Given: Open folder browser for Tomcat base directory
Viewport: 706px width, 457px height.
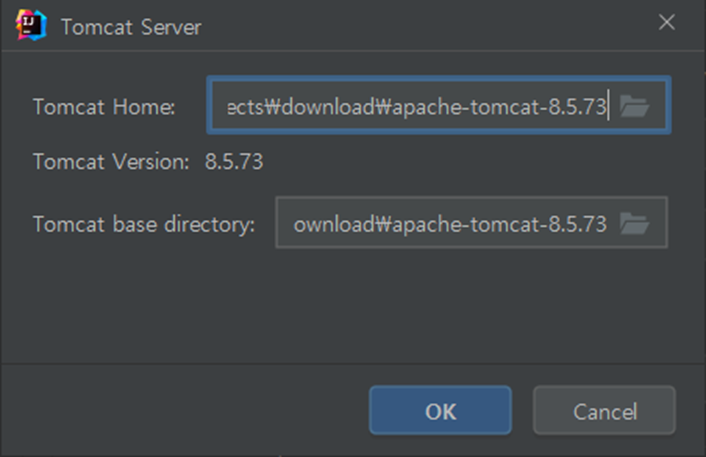Looking at the screenshot, I should (635, 224).
